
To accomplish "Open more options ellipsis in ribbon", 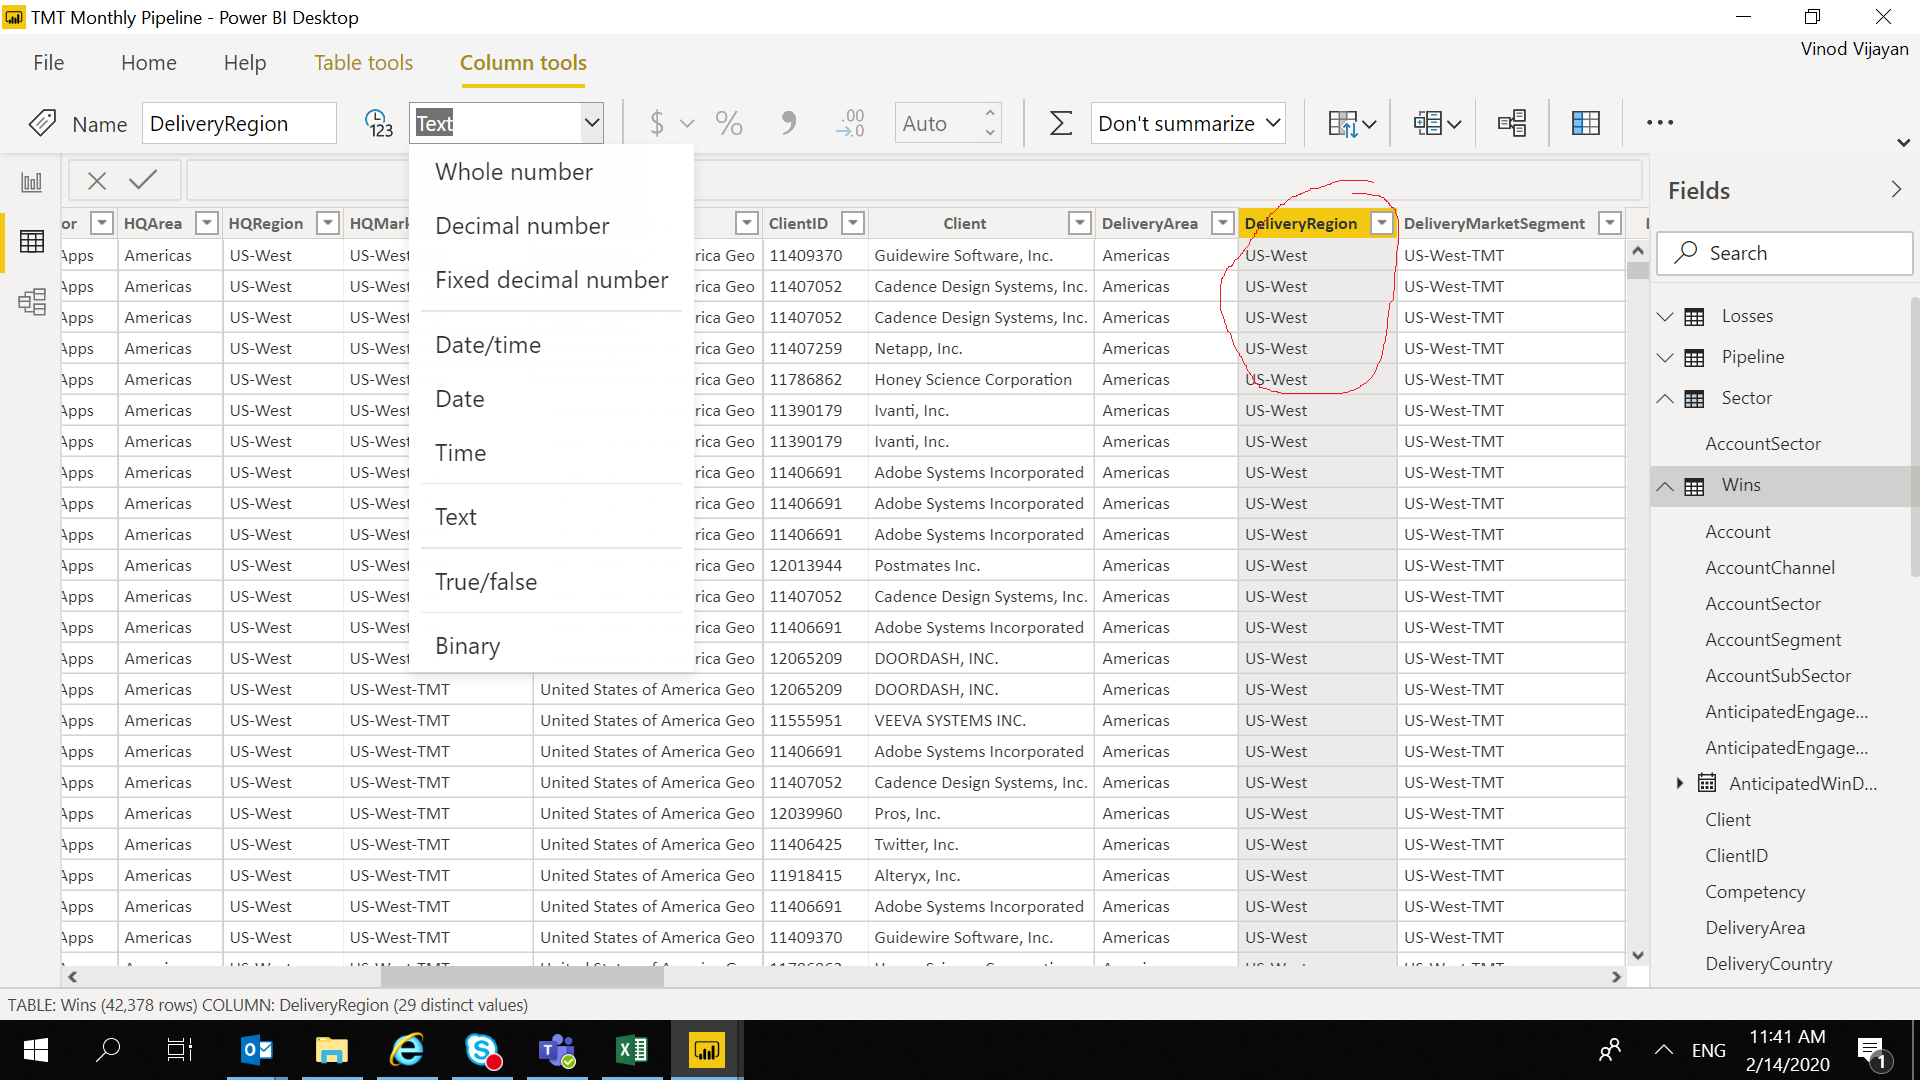I will 1660,122.
